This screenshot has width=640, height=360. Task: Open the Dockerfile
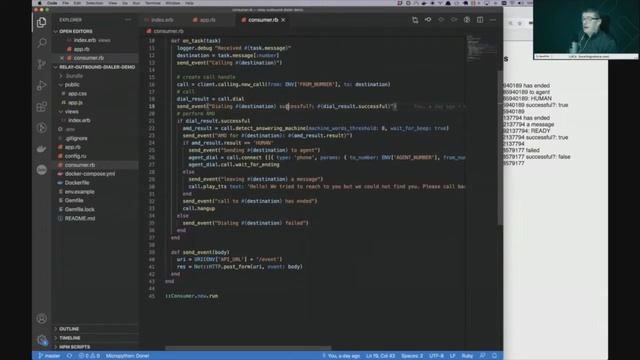(77, 183)
